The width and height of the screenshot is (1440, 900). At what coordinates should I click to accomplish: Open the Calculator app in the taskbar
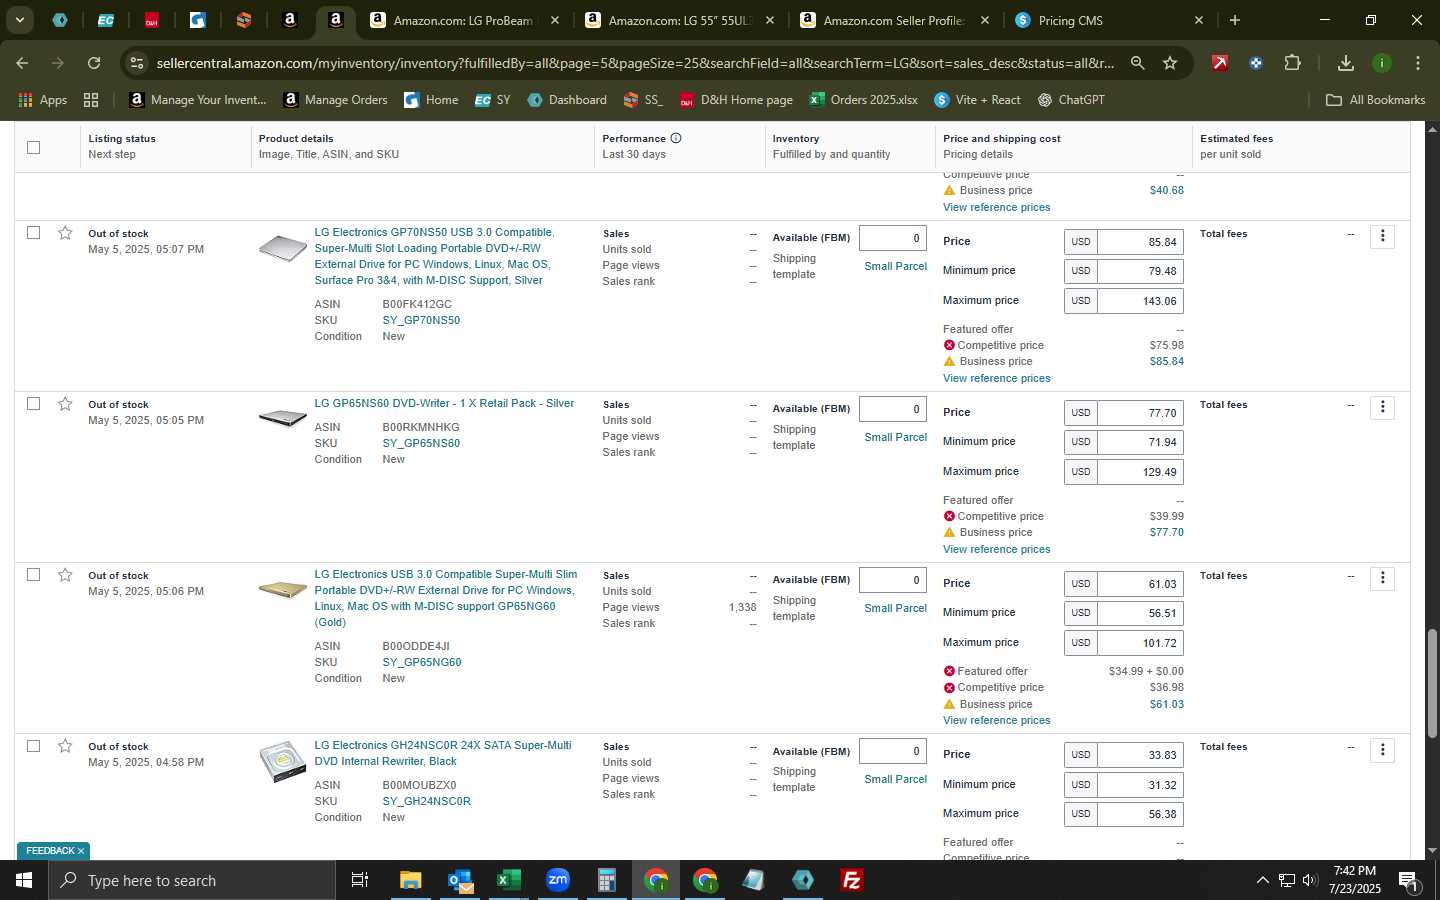pyautogui.click(x=607, y=880)
